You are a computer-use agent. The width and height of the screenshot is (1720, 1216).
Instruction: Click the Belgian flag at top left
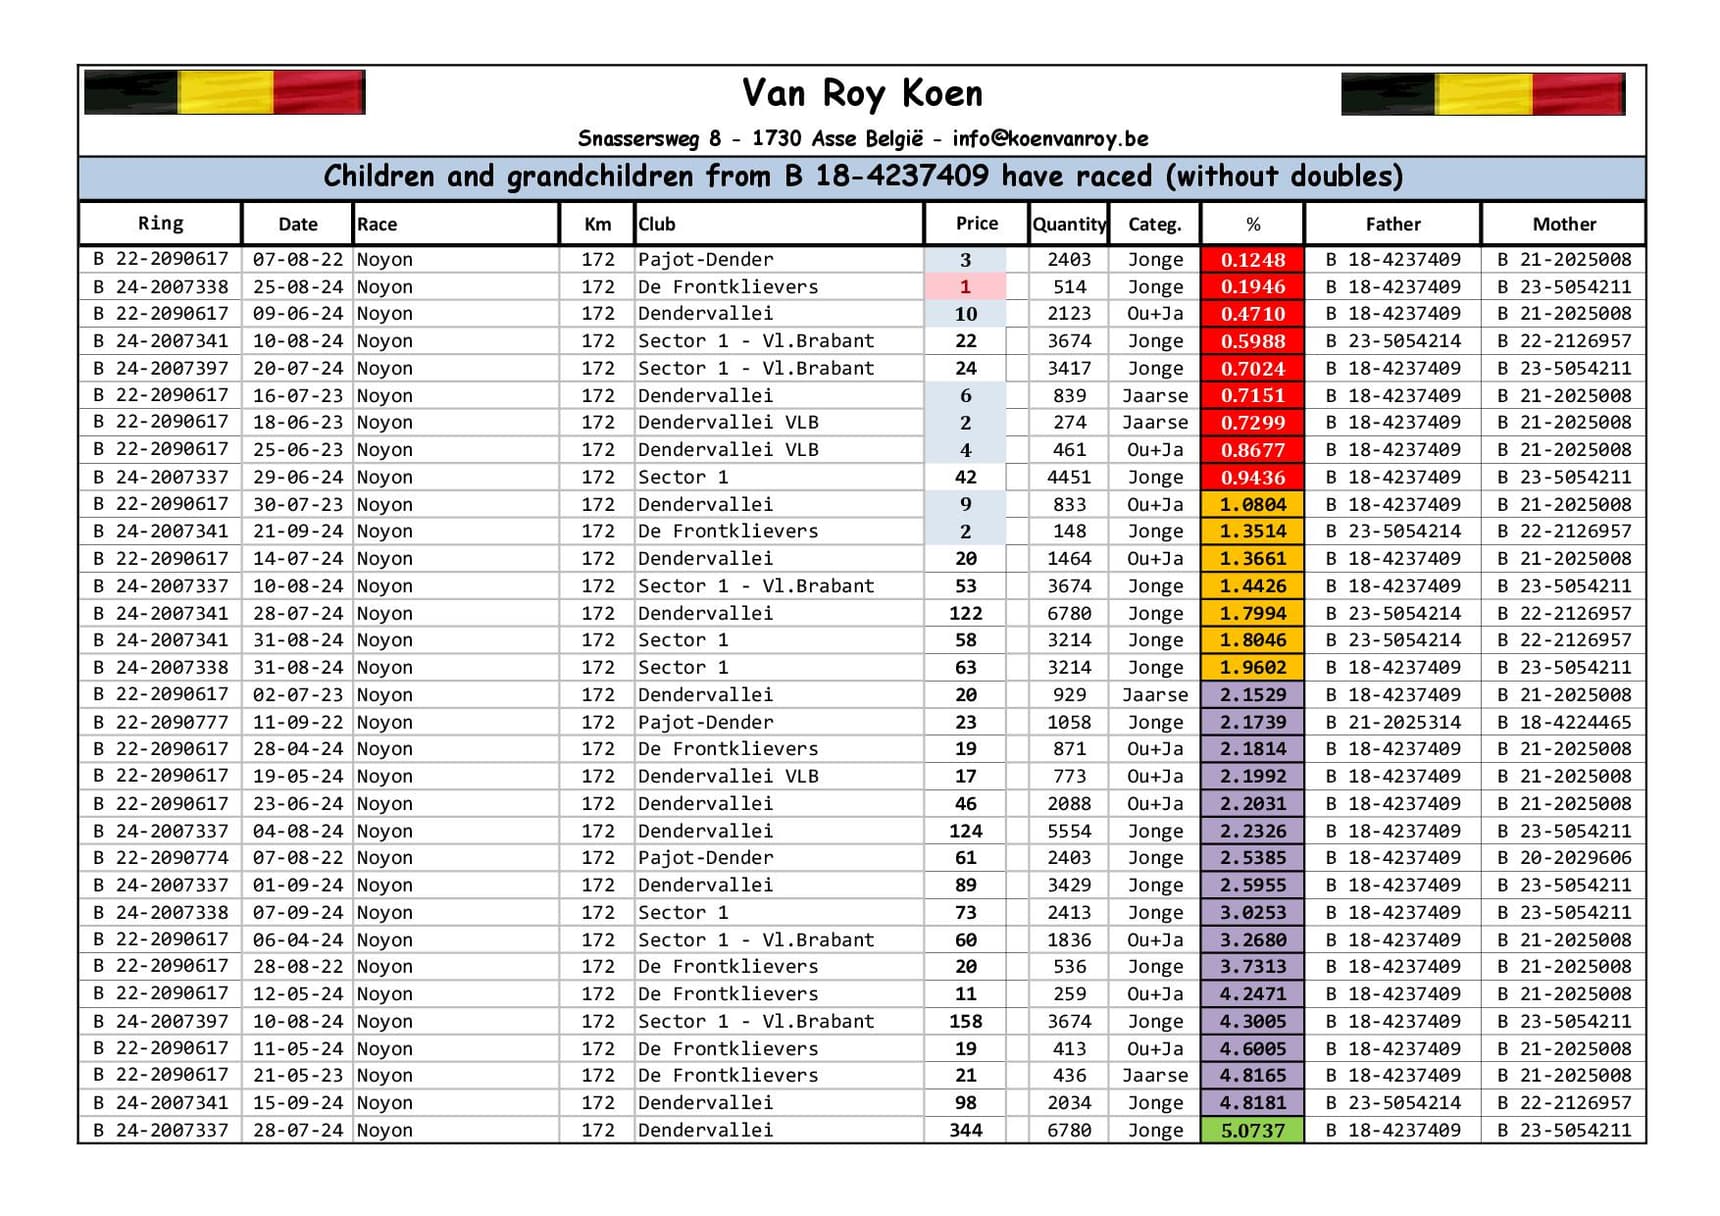pos(224,93)
